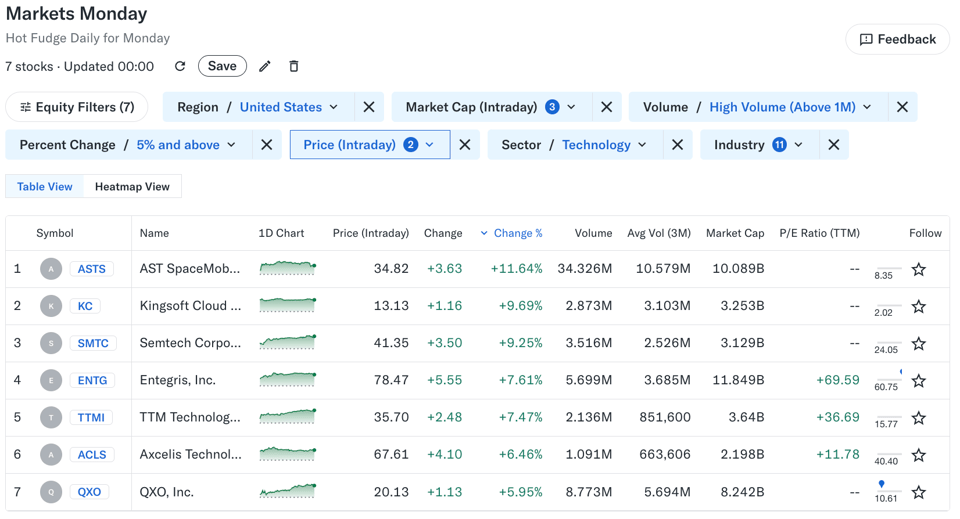Remove the Region filter with its X

pos(369,107)
